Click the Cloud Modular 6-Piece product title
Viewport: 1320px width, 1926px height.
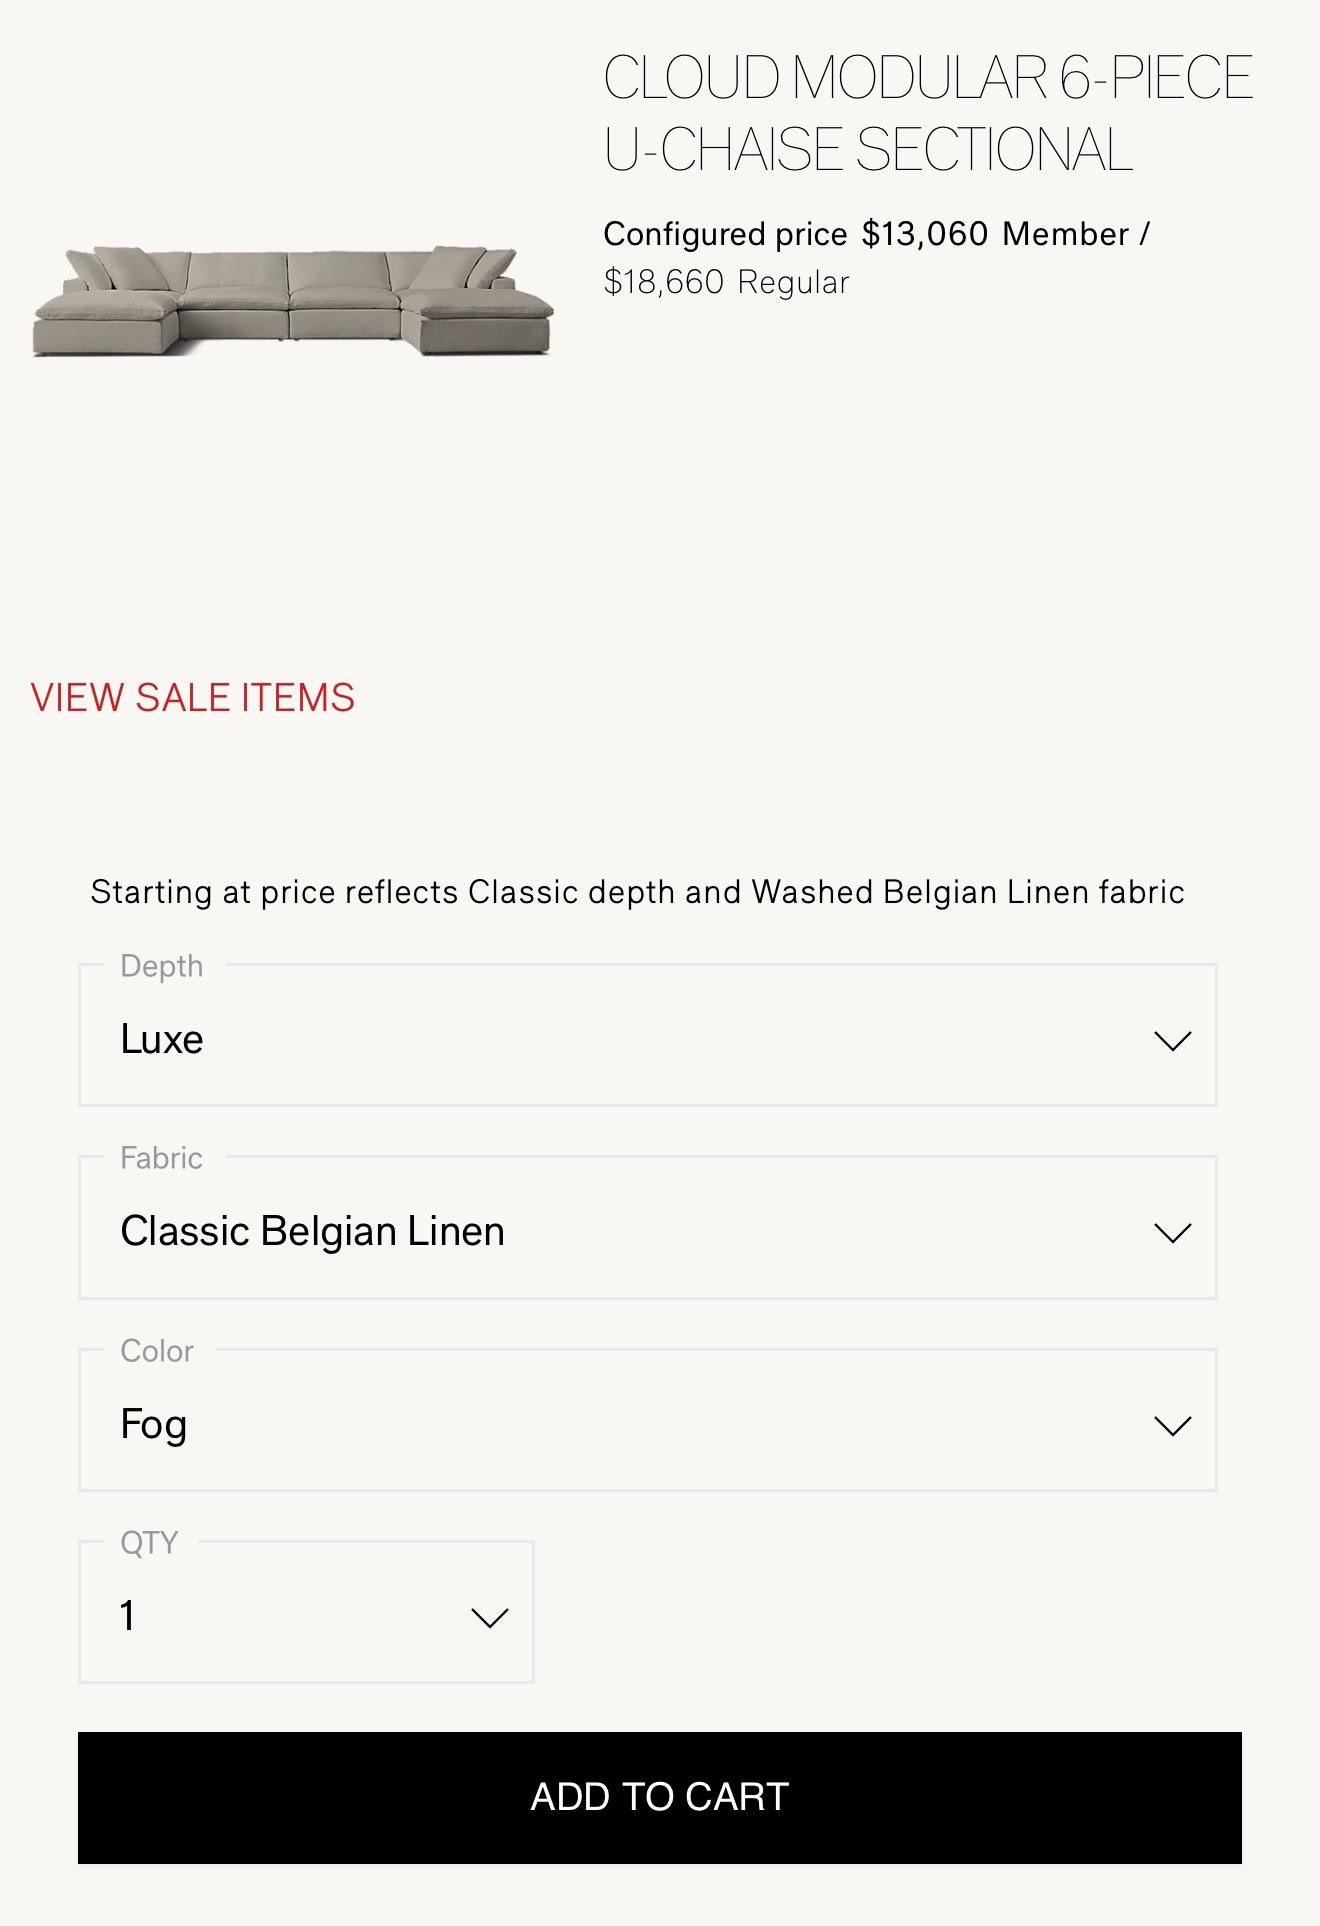927,113
